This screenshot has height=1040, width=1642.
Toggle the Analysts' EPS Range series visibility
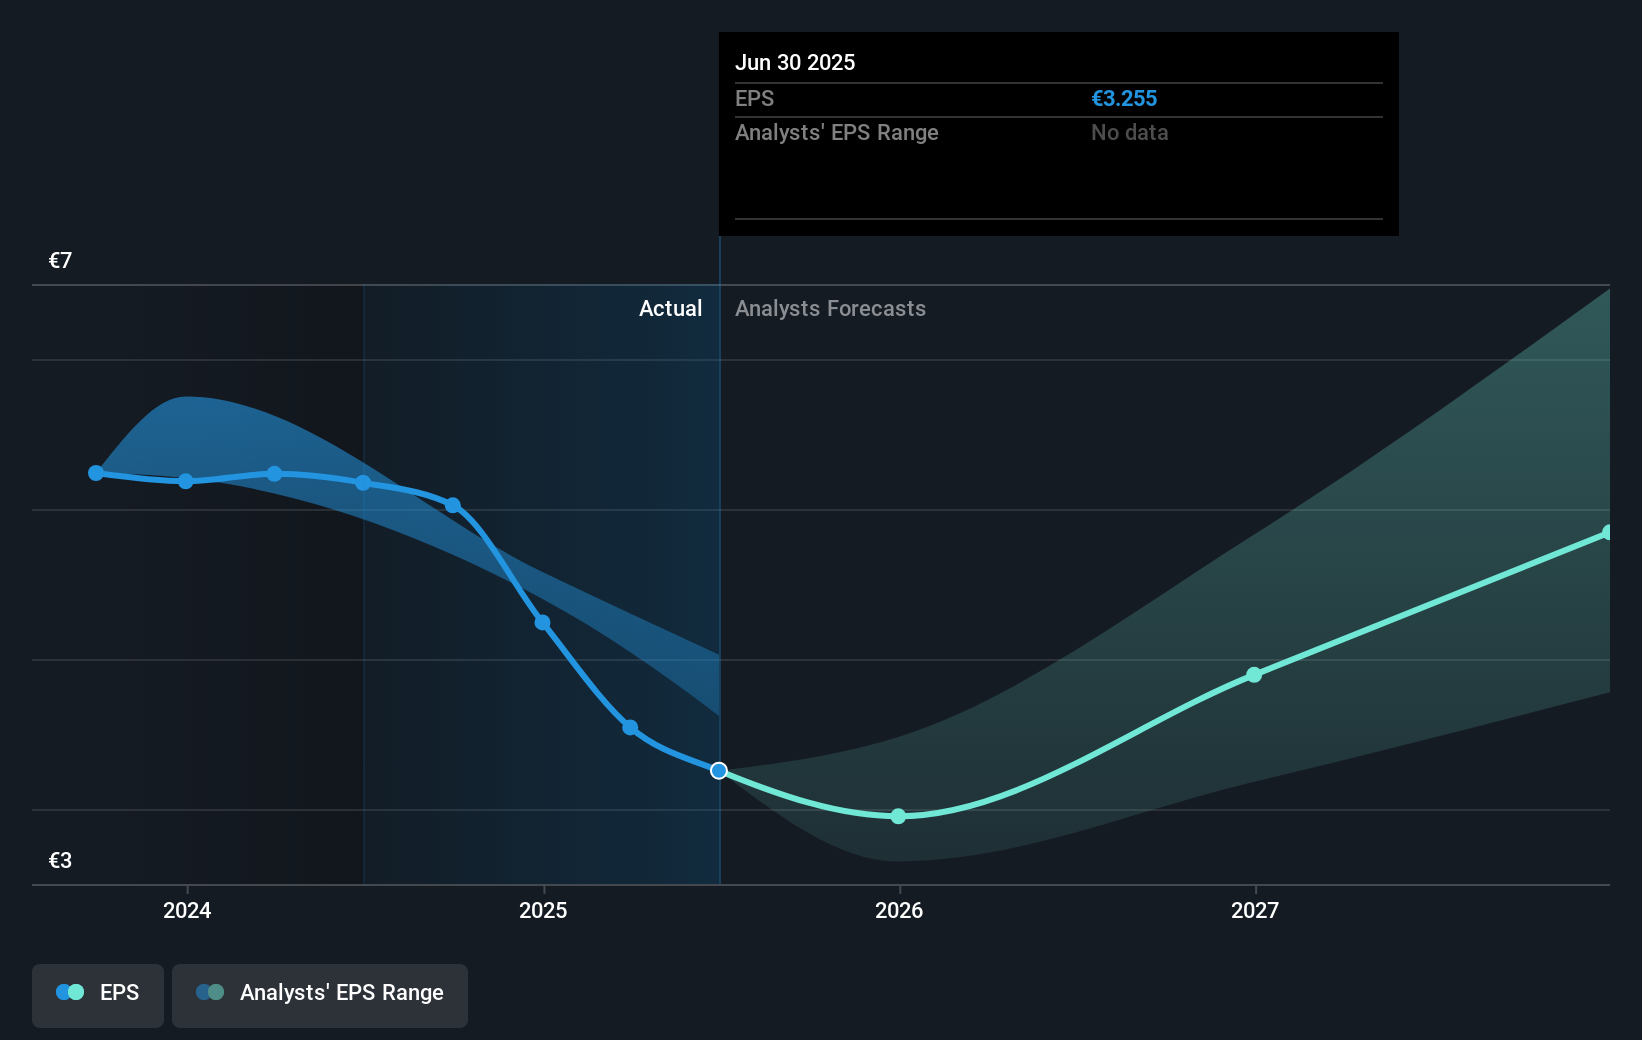320,992
